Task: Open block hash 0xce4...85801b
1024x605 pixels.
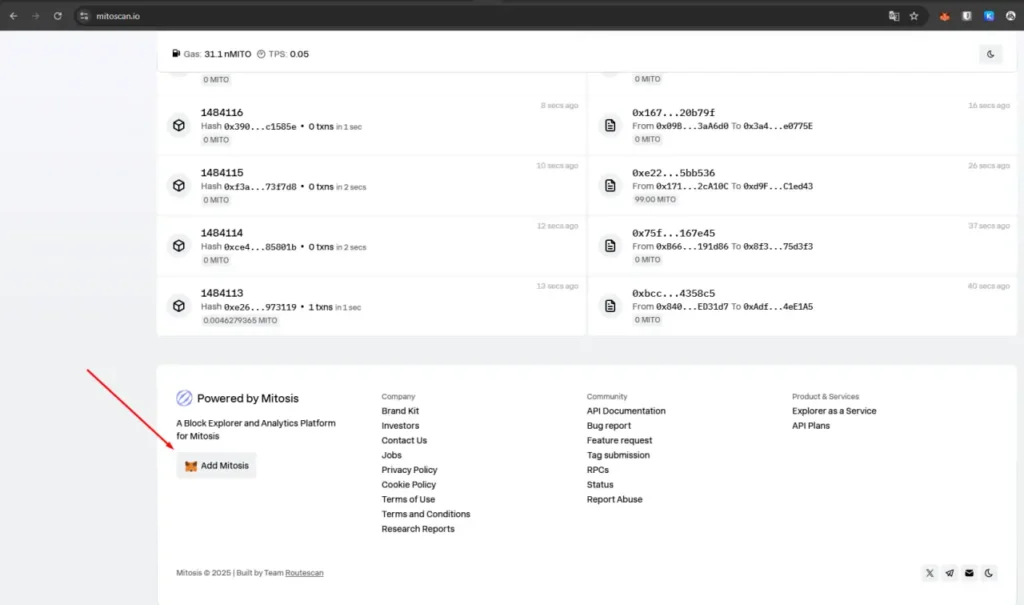Action: coord(260,247)
